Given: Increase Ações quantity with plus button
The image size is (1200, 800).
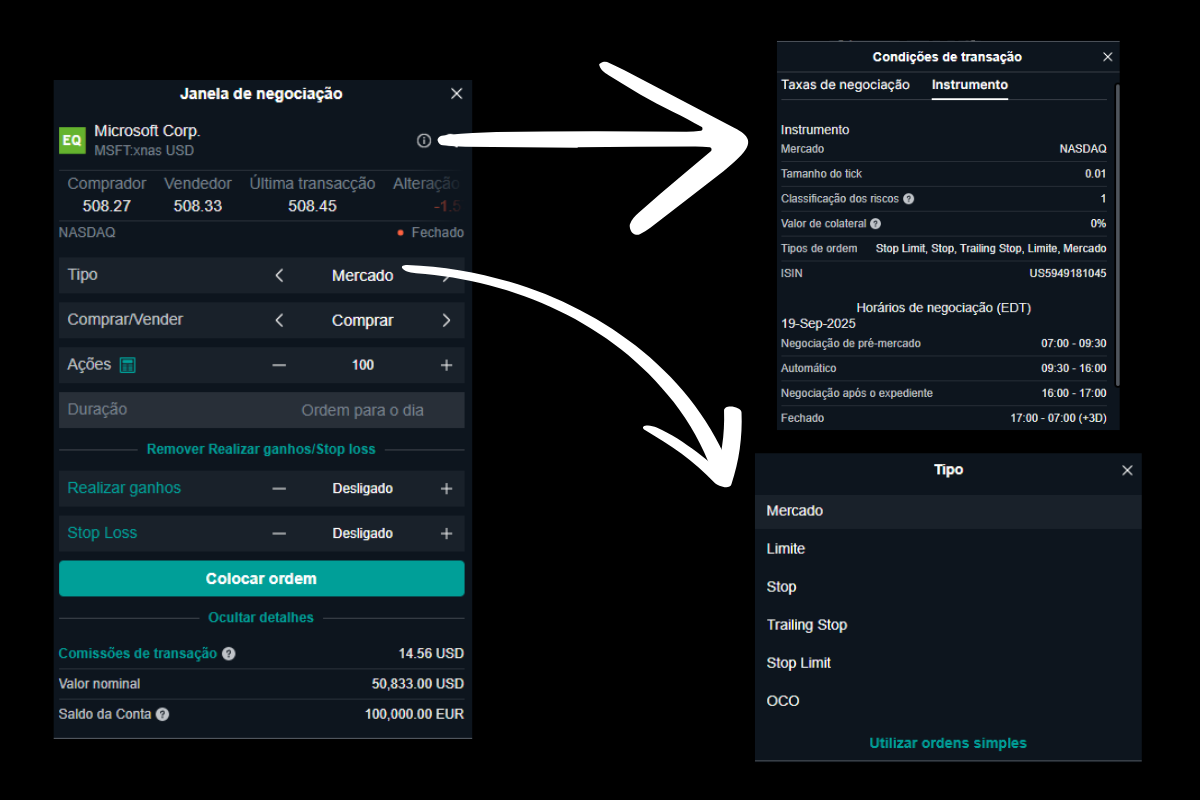Looking at the screenshot, I should click(446, 365).
